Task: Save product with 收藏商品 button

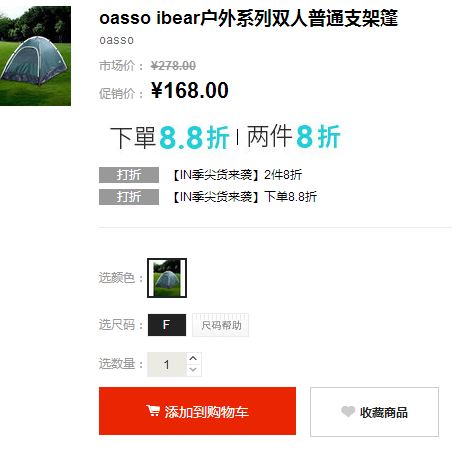Action: [374, 412]
